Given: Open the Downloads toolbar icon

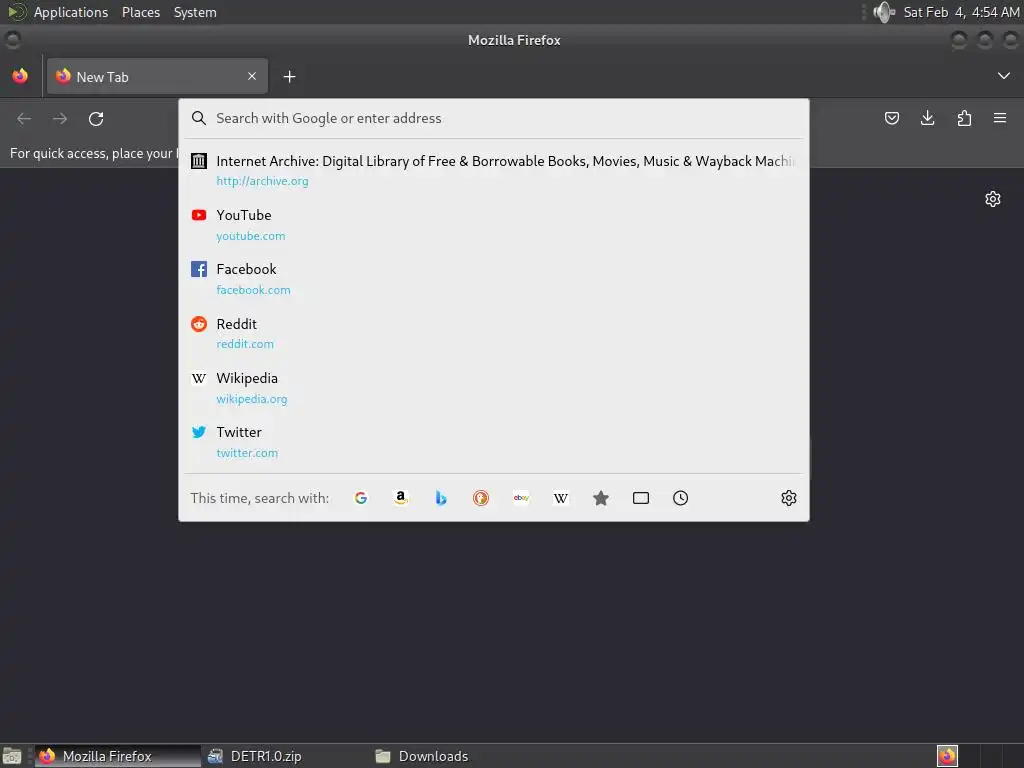Looking at the screenshot, I should 927,118.
